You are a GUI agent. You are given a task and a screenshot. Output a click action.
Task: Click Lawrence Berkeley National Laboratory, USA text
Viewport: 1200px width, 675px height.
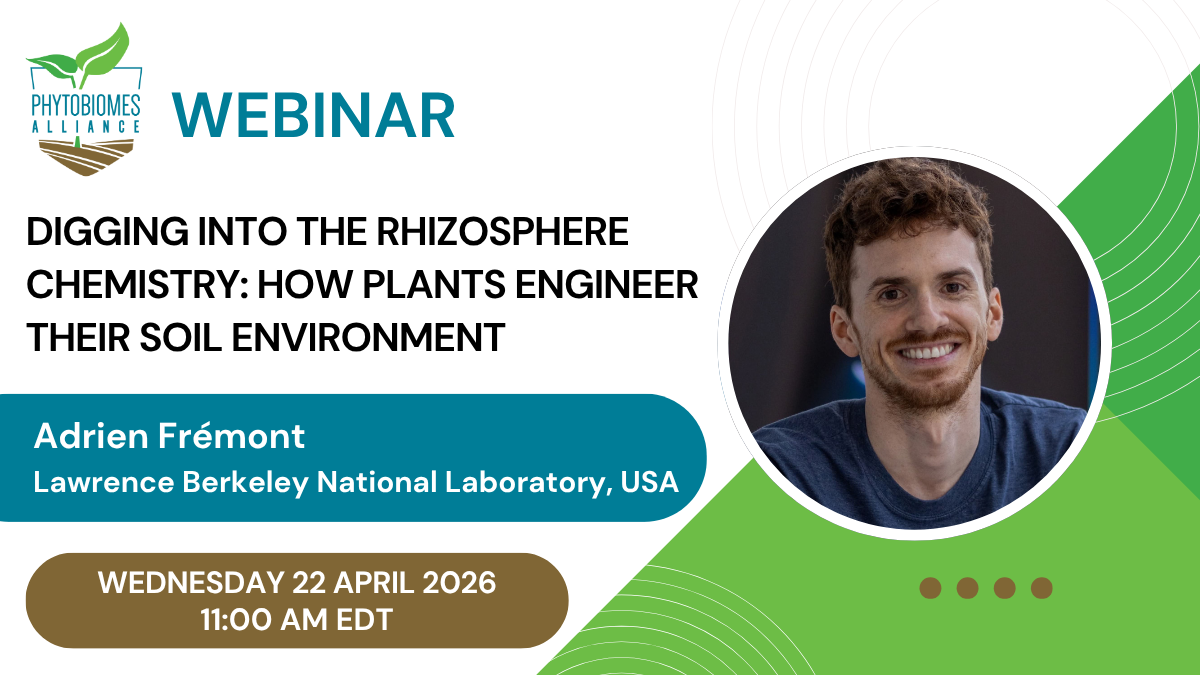357,482
